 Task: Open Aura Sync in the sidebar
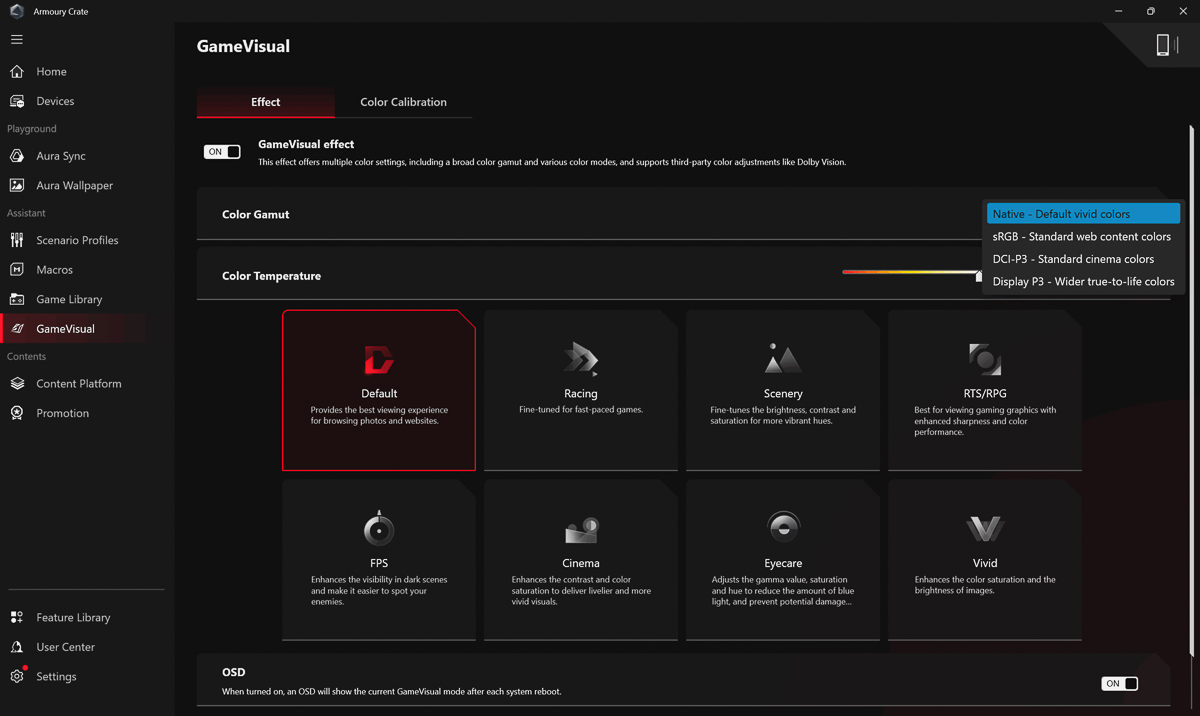[61, 156]
